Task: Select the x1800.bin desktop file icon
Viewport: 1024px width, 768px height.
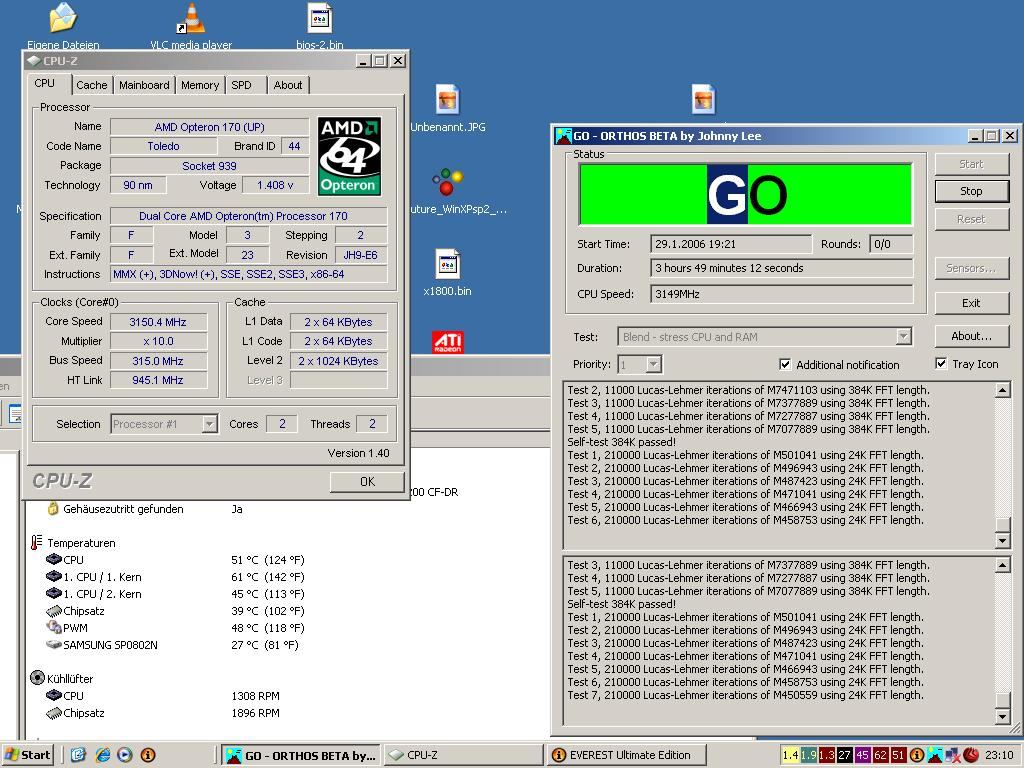Action: coord(447,264)
